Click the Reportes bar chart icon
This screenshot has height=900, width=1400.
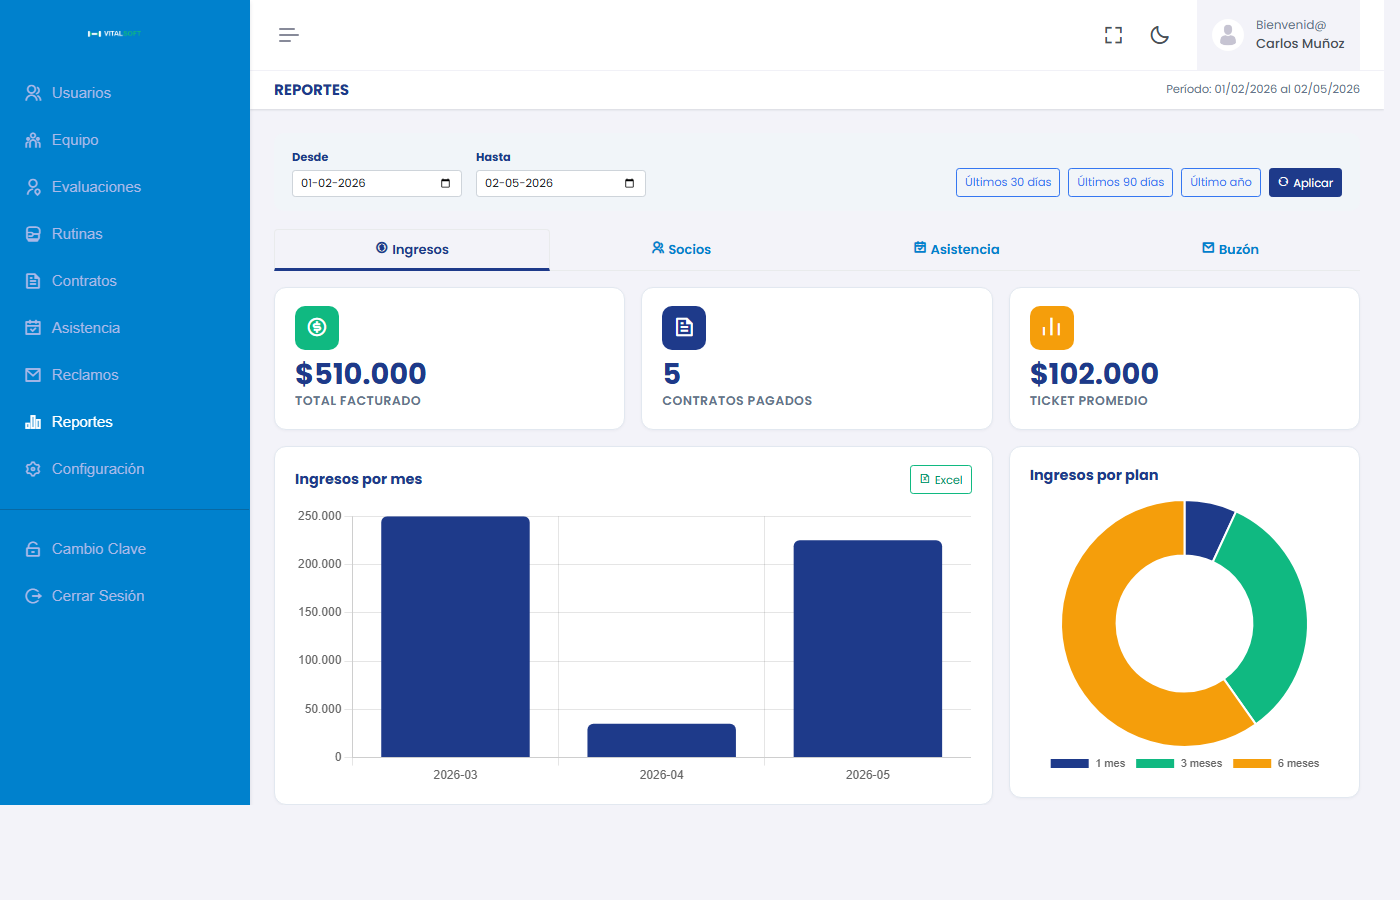coord(33,422)
